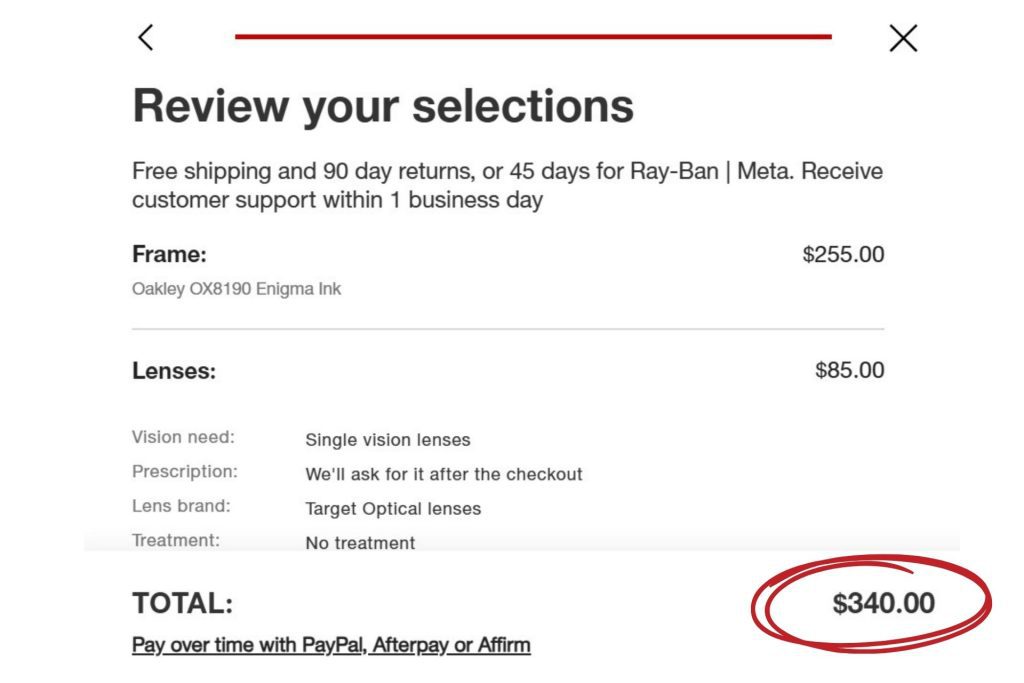Click the TOTAL label
Viewport: 1024px width, 683px height.
coord(182,604)
